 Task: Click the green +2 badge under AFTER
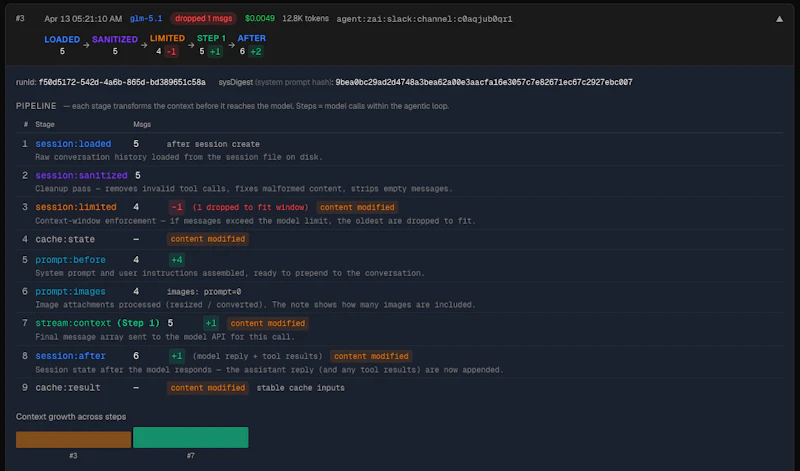point(256,52)
